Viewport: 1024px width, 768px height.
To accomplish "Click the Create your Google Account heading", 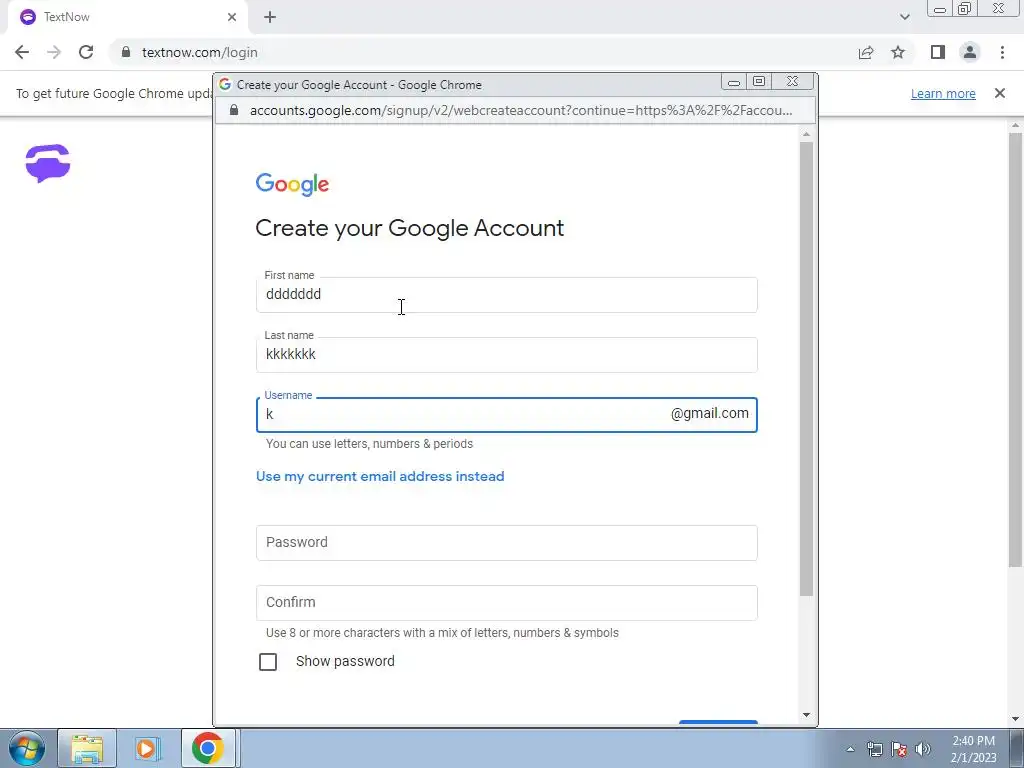I will tap(409, 228).
